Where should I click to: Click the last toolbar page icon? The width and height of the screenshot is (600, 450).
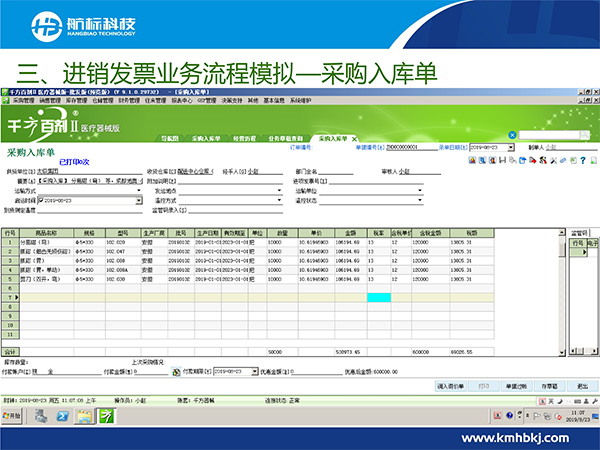[x=593, y=160]
